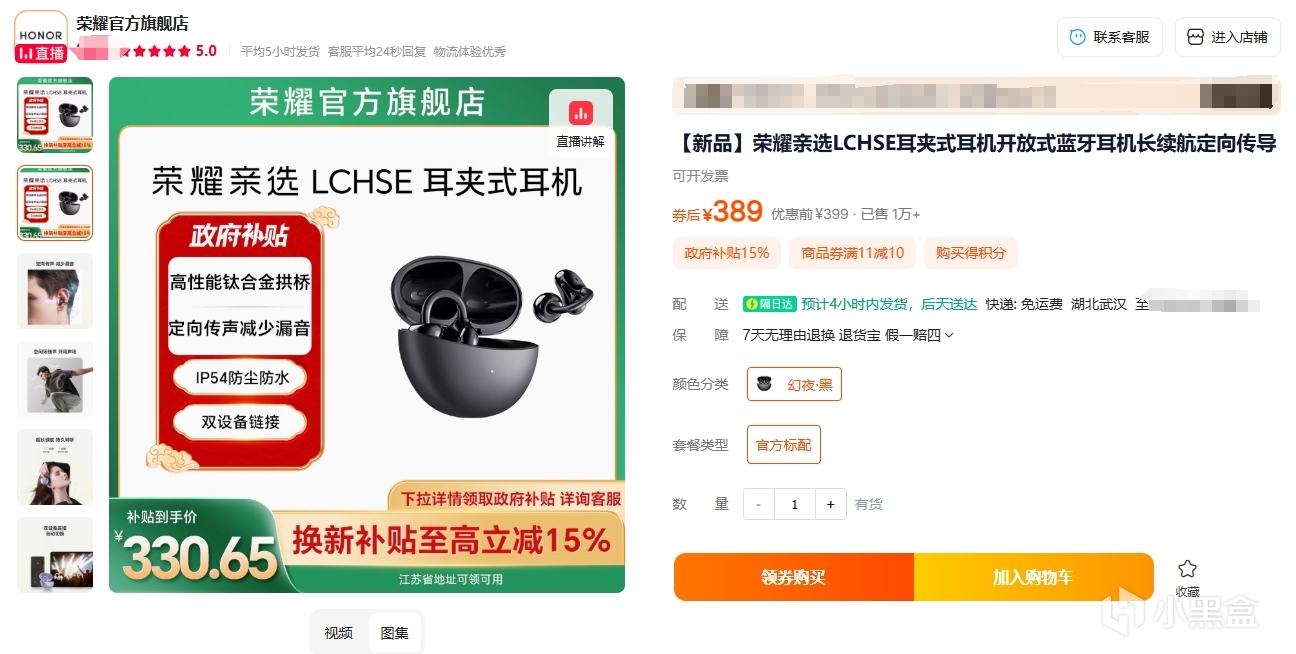Select the 官方标配 package option
This screenshot has height=654, width=1296.
pos(784,445)
